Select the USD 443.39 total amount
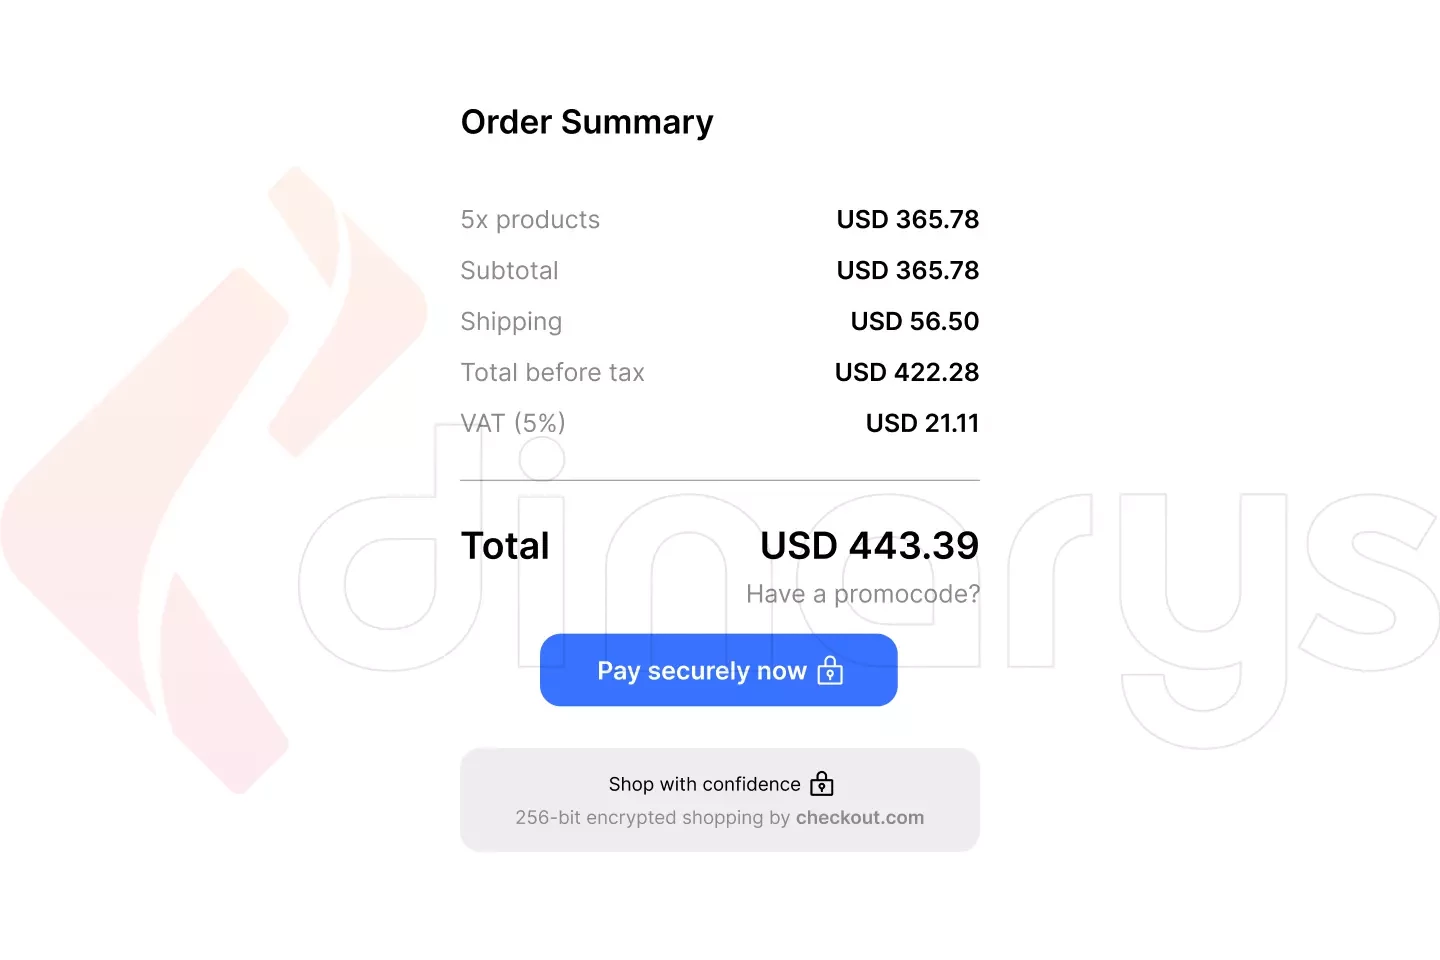The image size is (1440, 960). click(870, 545)
